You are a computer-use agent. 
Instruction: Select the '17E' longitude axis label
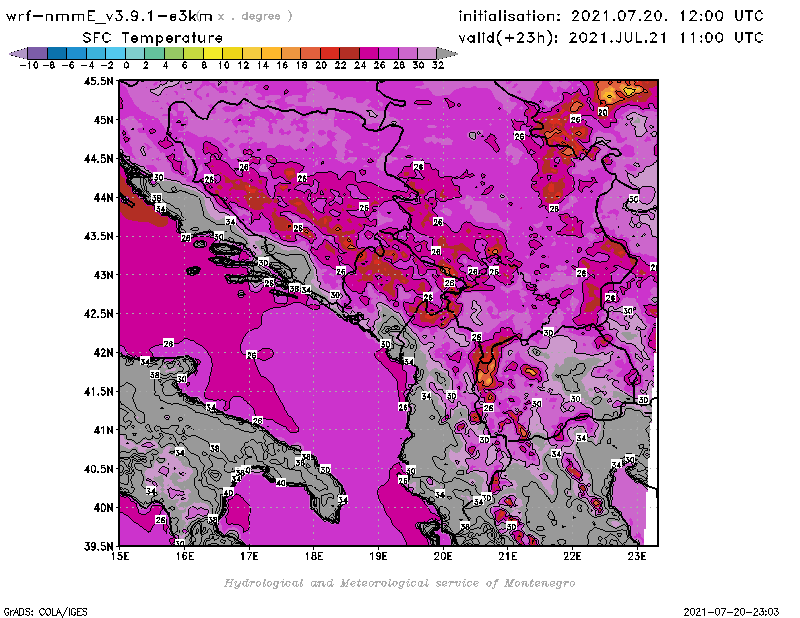[x=249, y=556]
